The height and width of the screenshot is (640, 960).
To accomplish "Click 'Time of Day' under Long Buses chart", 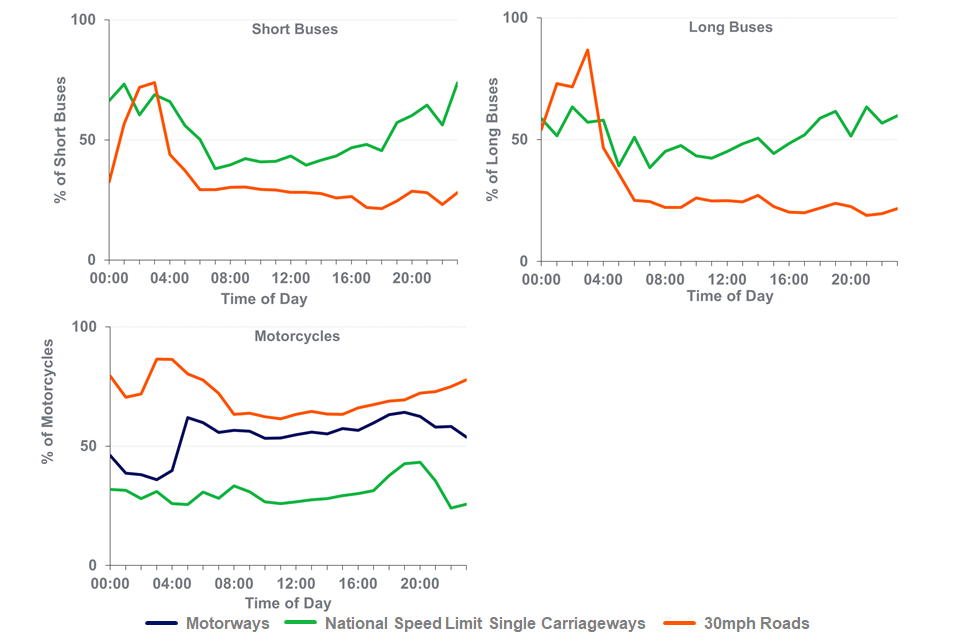I will pyautogui.click(x=730, y=296).
